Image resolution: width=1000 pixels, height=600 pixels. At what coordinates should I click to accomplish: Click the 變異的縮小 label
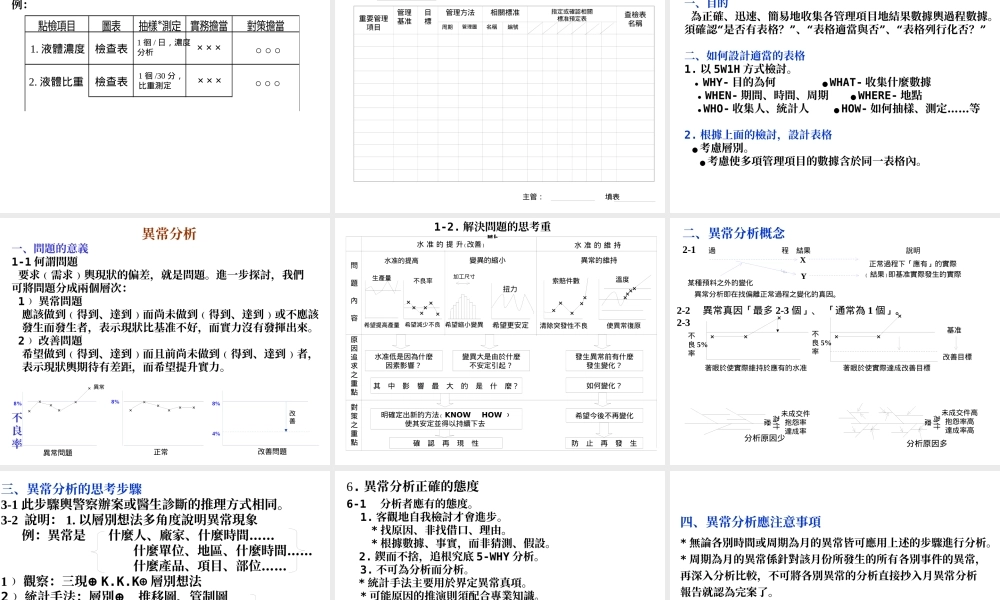tap(487, 260)
